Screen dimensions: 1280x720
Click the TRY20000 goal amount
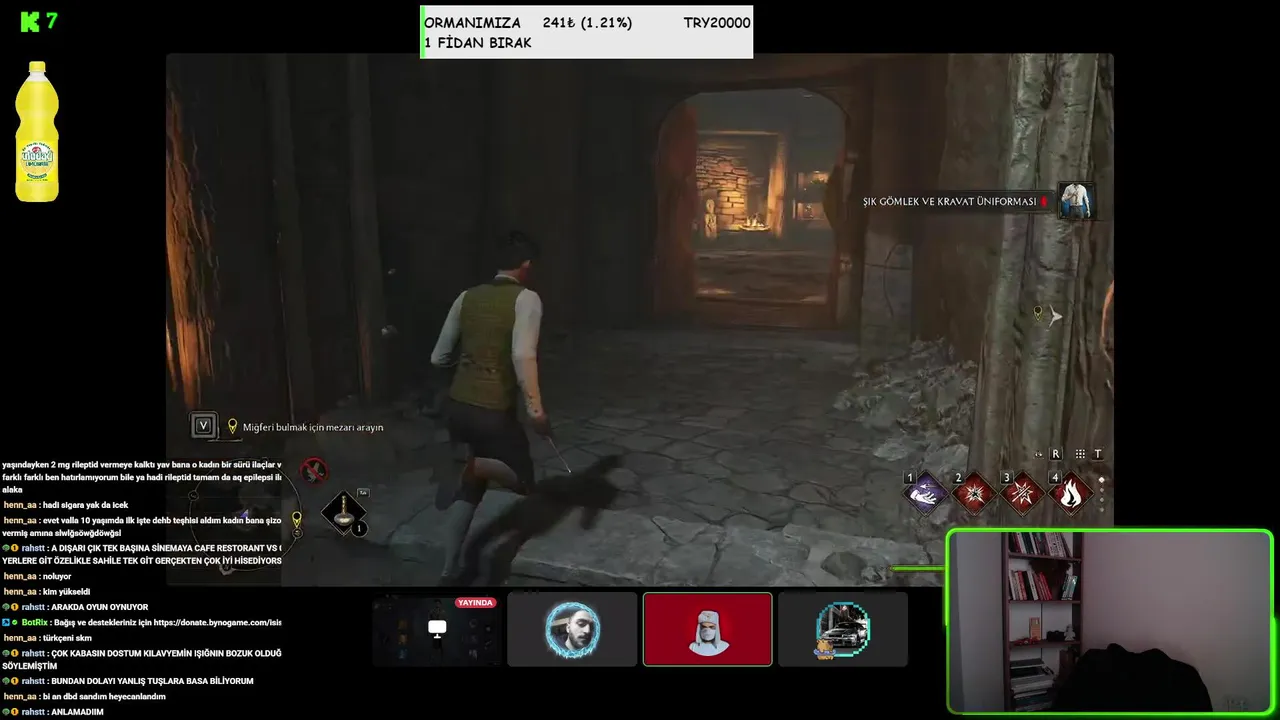click(x=717, y=23)
